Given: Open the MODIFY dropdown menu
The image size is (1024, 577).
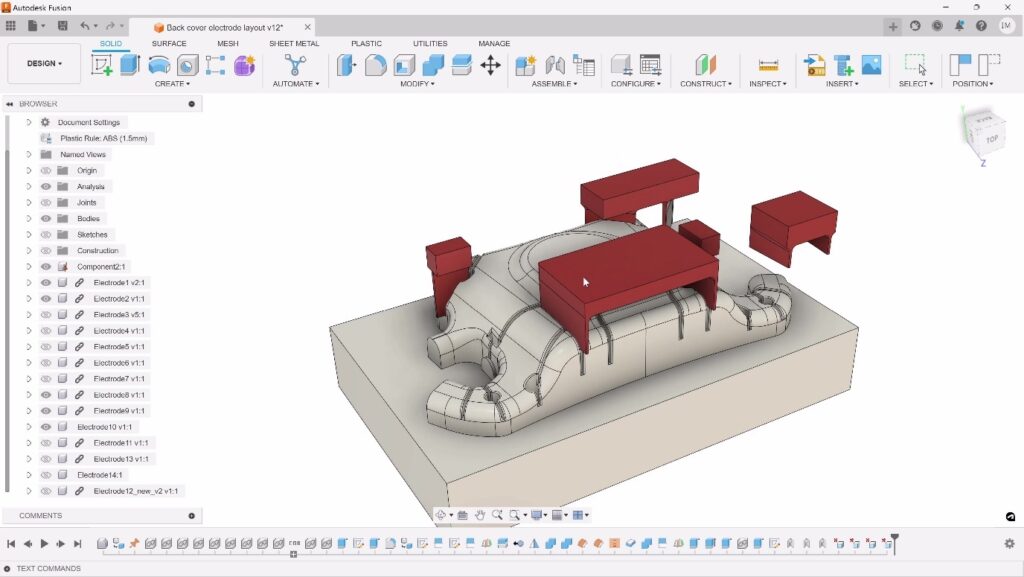Looking at the screenshot, I should pyautogui.click(x=418, y=84).
